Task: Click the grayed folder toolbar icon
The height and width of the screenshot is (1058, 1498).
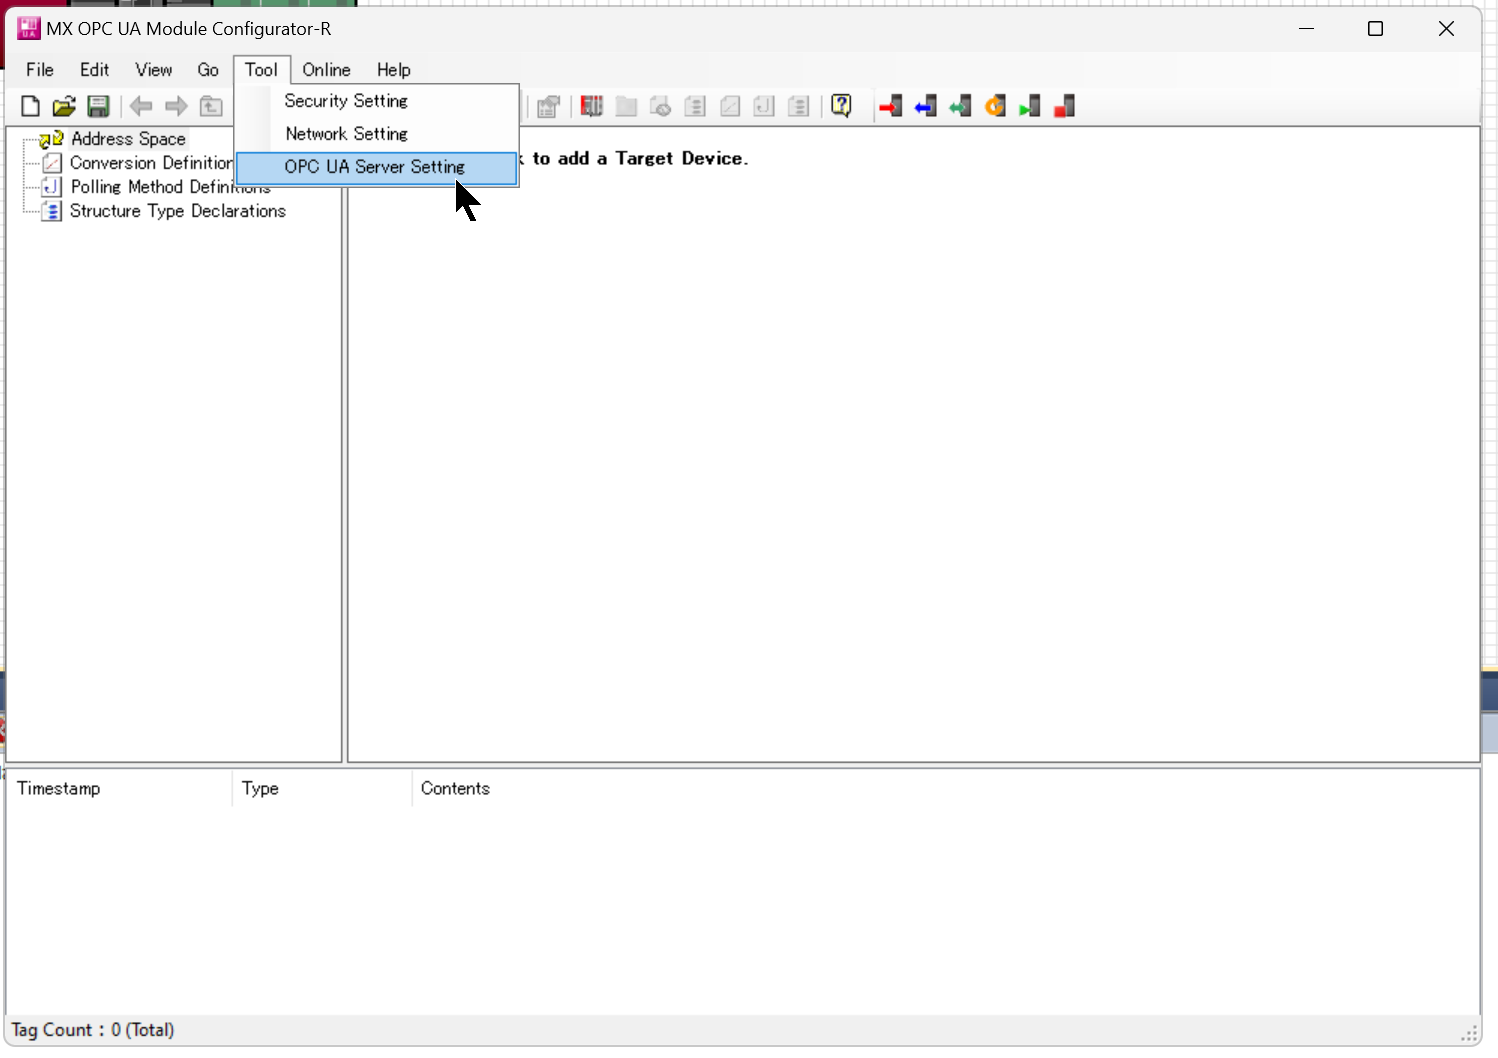Action: (x=626, y=106)
